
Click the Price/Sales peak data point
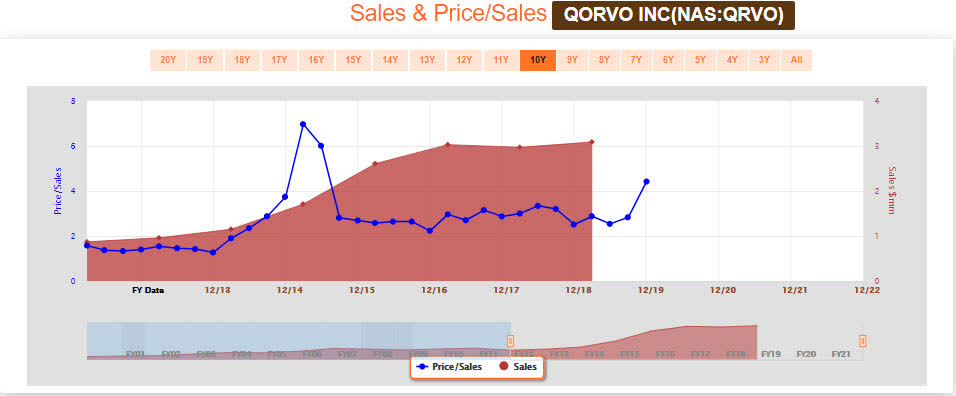coord(303,124)
